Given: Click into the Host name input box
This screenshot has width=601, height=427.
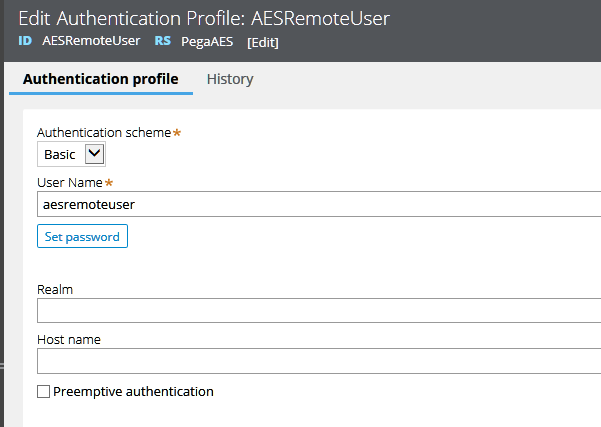Looking at the screenshot, I should [318, 360].
